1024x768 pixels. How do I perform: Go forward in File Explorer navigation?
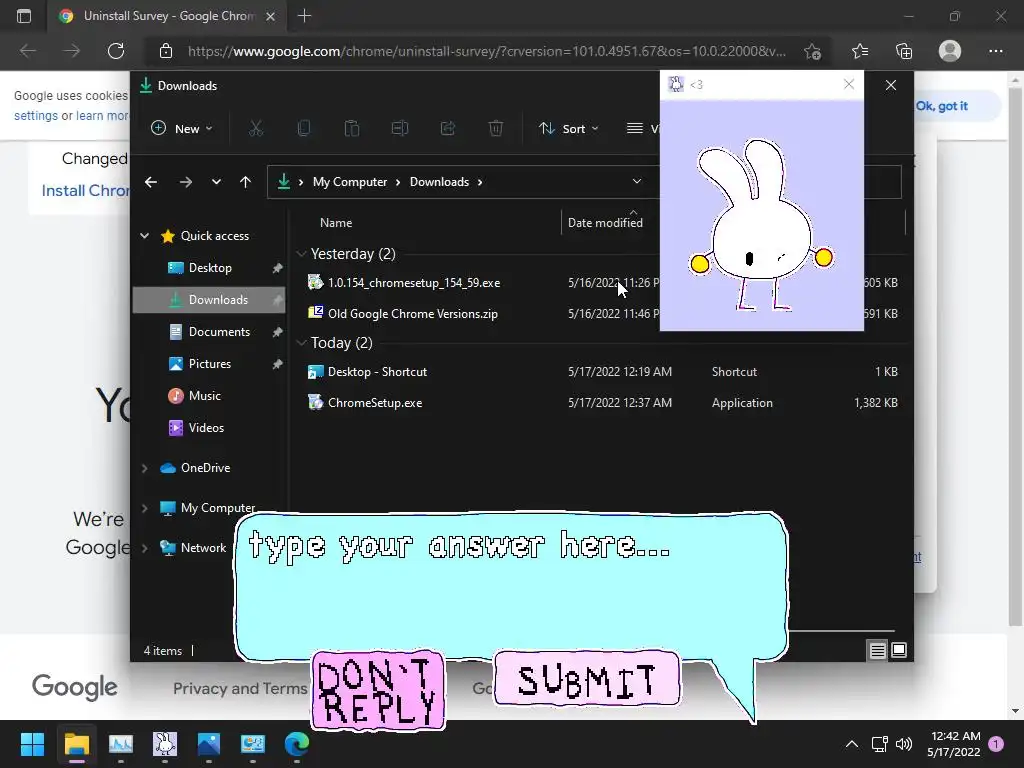[186, 182]
